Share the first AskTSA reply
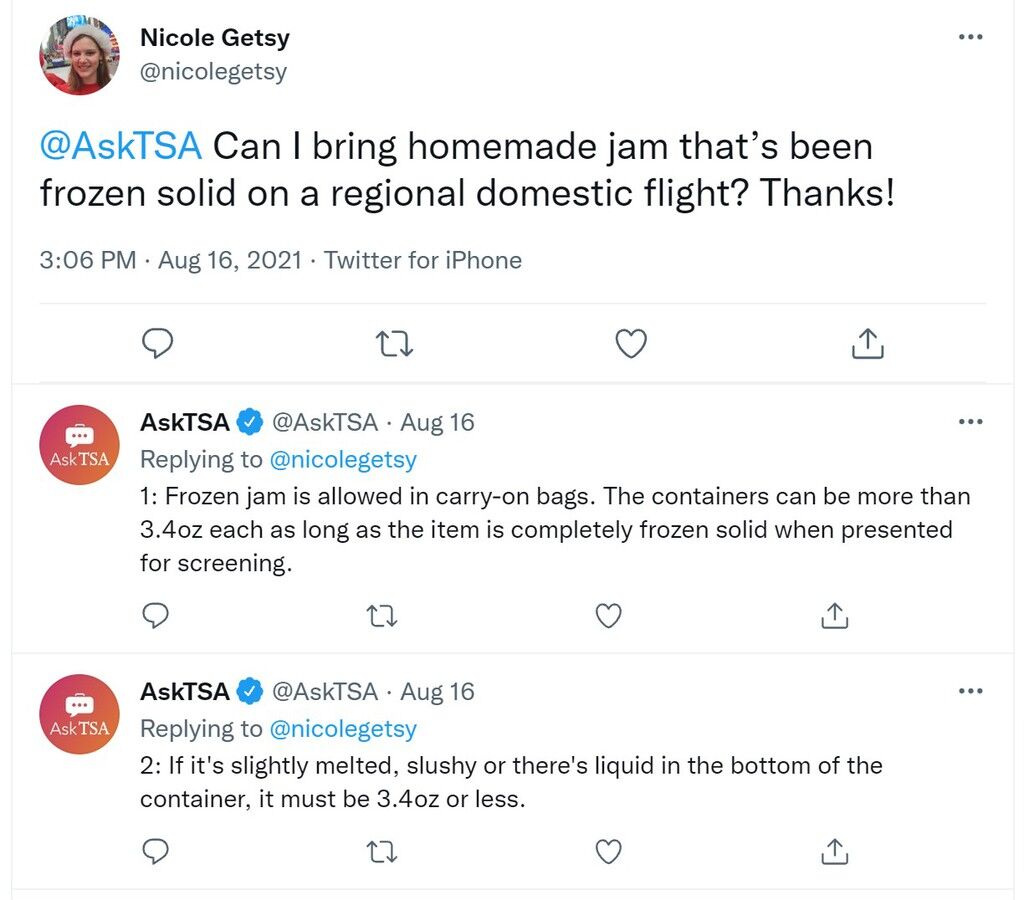The image size is (1024, 900). [835, 615]
